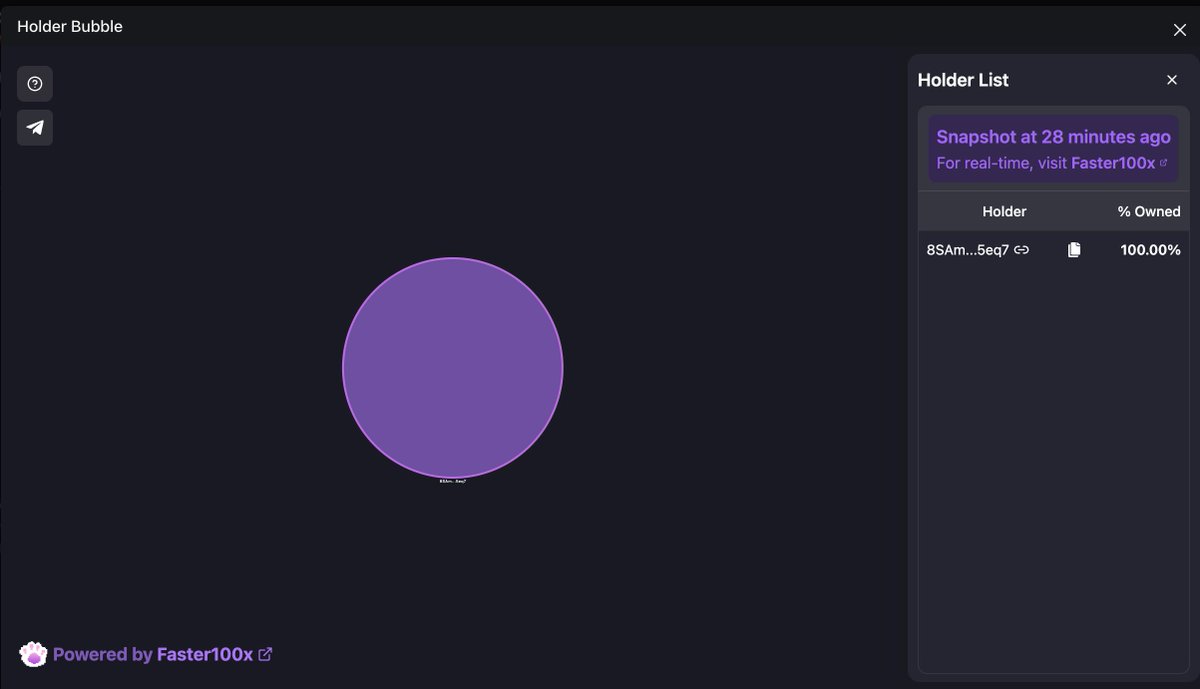This screenshot has width=1200, height=689.
Task: Open the help question mark icon
Action: coord(35,84)
